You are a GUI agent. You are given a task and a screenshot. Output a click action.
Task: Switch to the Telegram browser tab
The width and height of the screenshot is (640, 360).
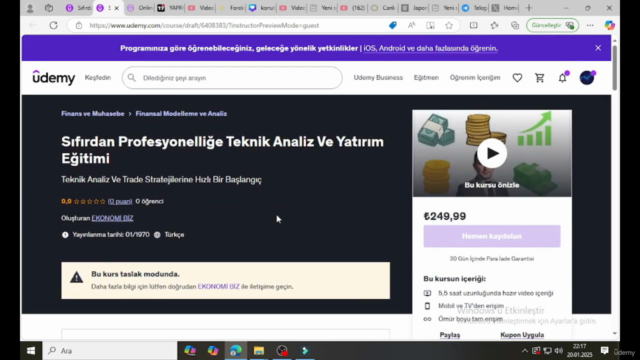pyautogui.click(x=474, y=8)
